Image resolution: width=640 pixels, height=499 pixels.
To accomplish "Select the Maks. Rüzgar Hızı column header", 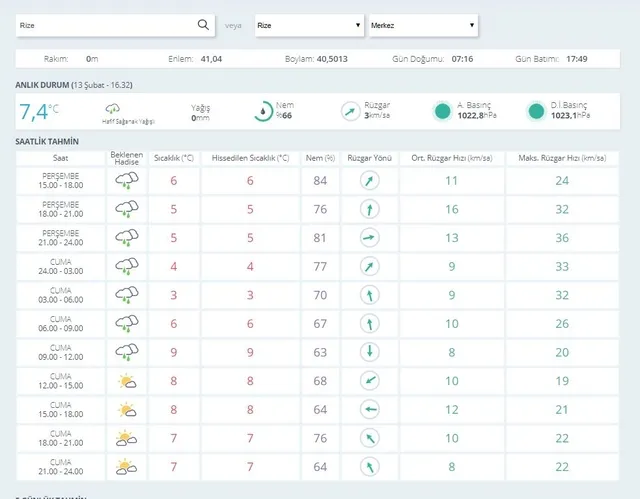I will point(562,158).
